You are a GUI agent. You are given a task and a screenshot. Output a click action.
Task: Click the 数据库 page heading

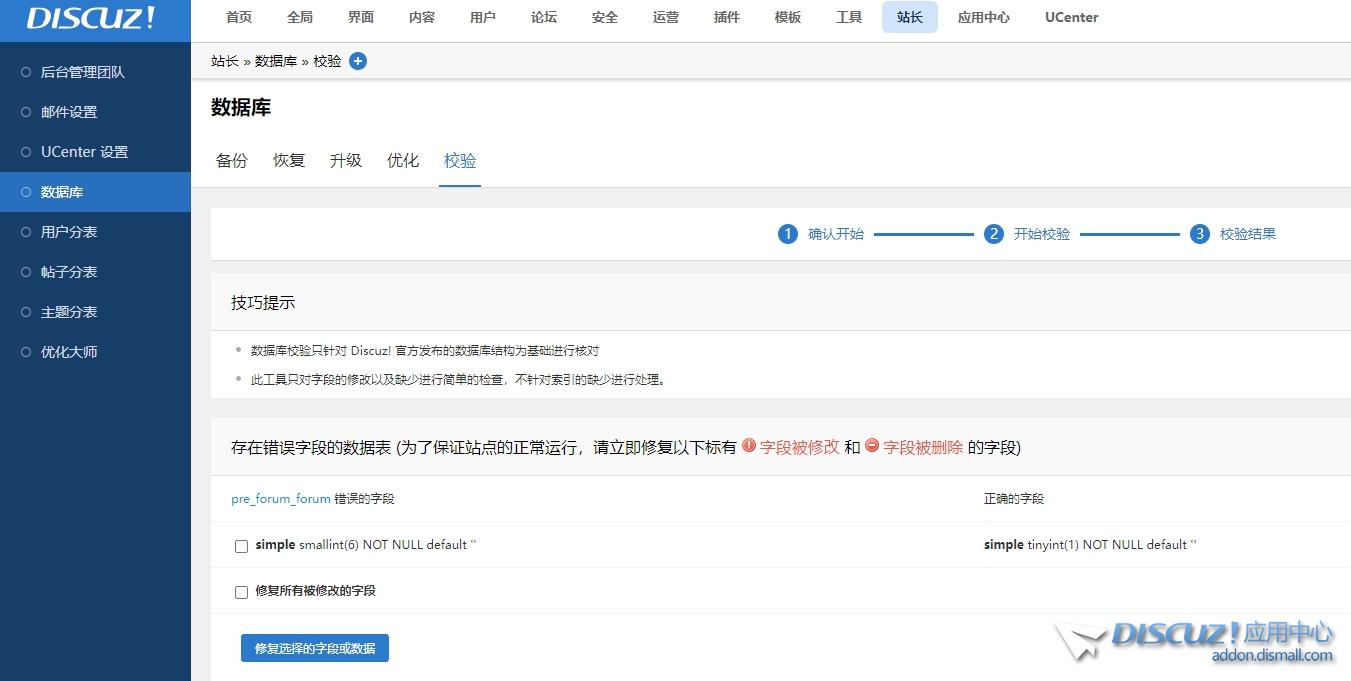click(x=241, y=107)
